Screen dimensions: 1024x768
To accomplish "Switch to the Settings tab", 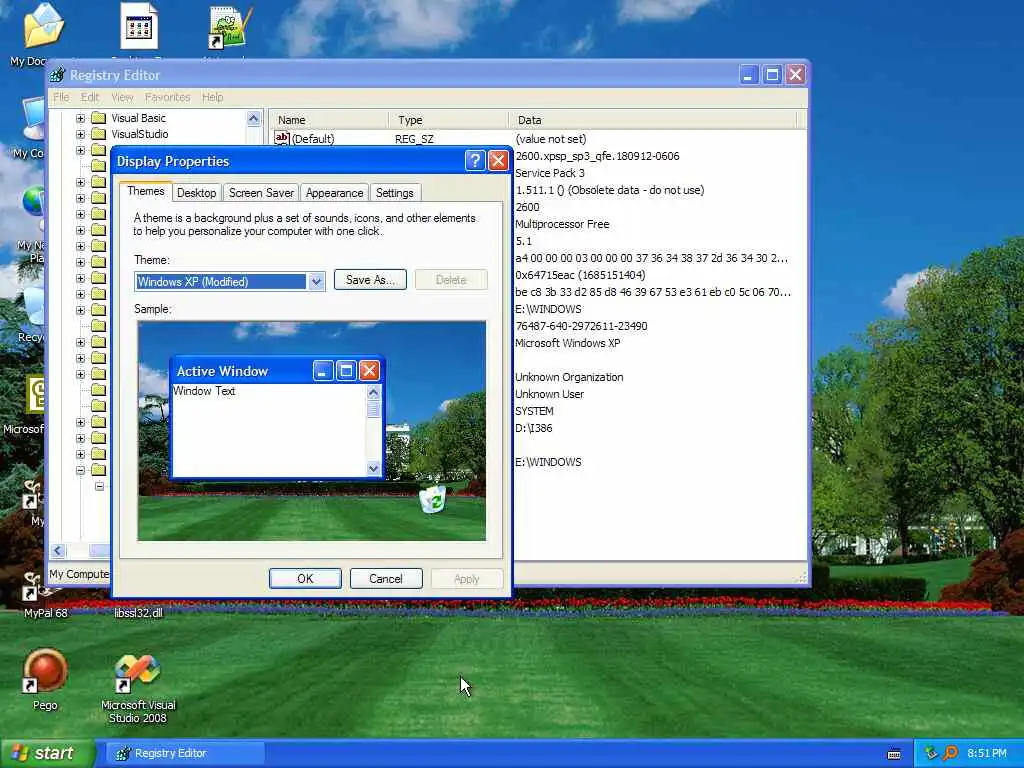I will [x=394, y=193].
